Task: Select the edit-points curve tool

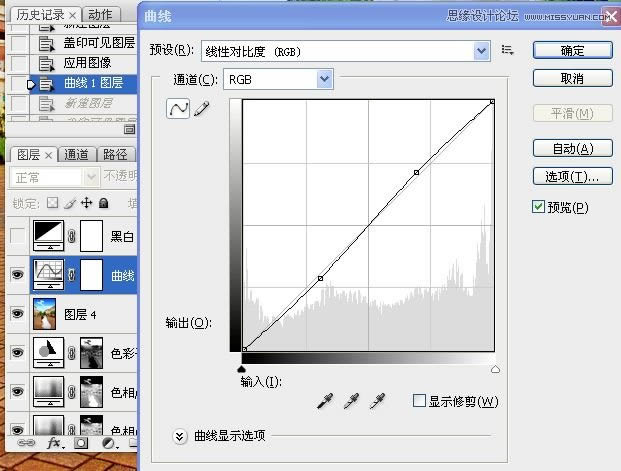Action: [177, 109]
